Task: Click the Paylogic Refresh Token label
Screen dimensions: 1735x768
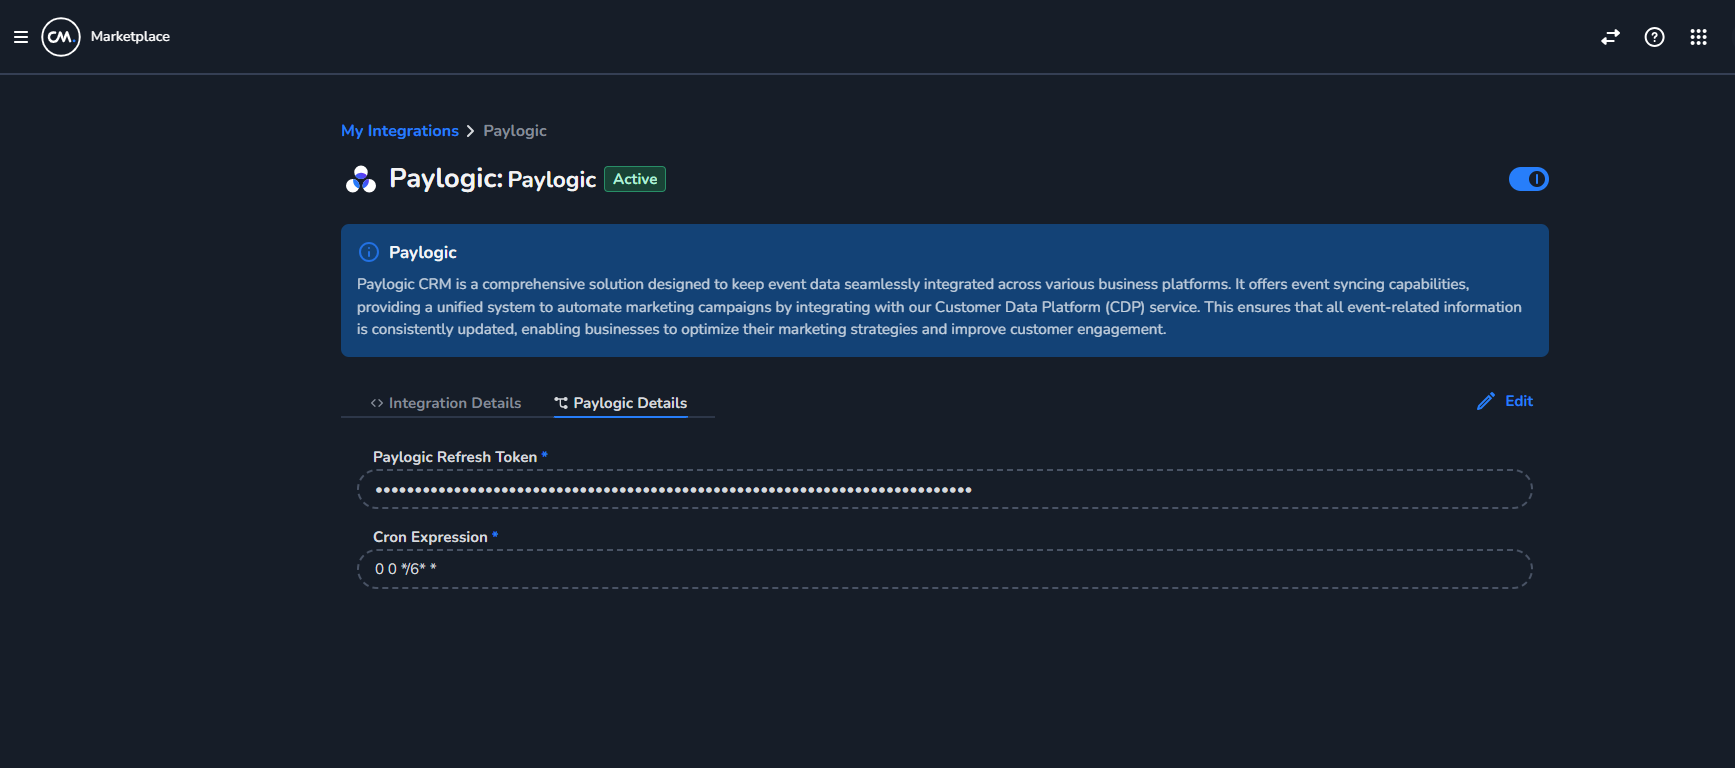Action: click(455, 457)
